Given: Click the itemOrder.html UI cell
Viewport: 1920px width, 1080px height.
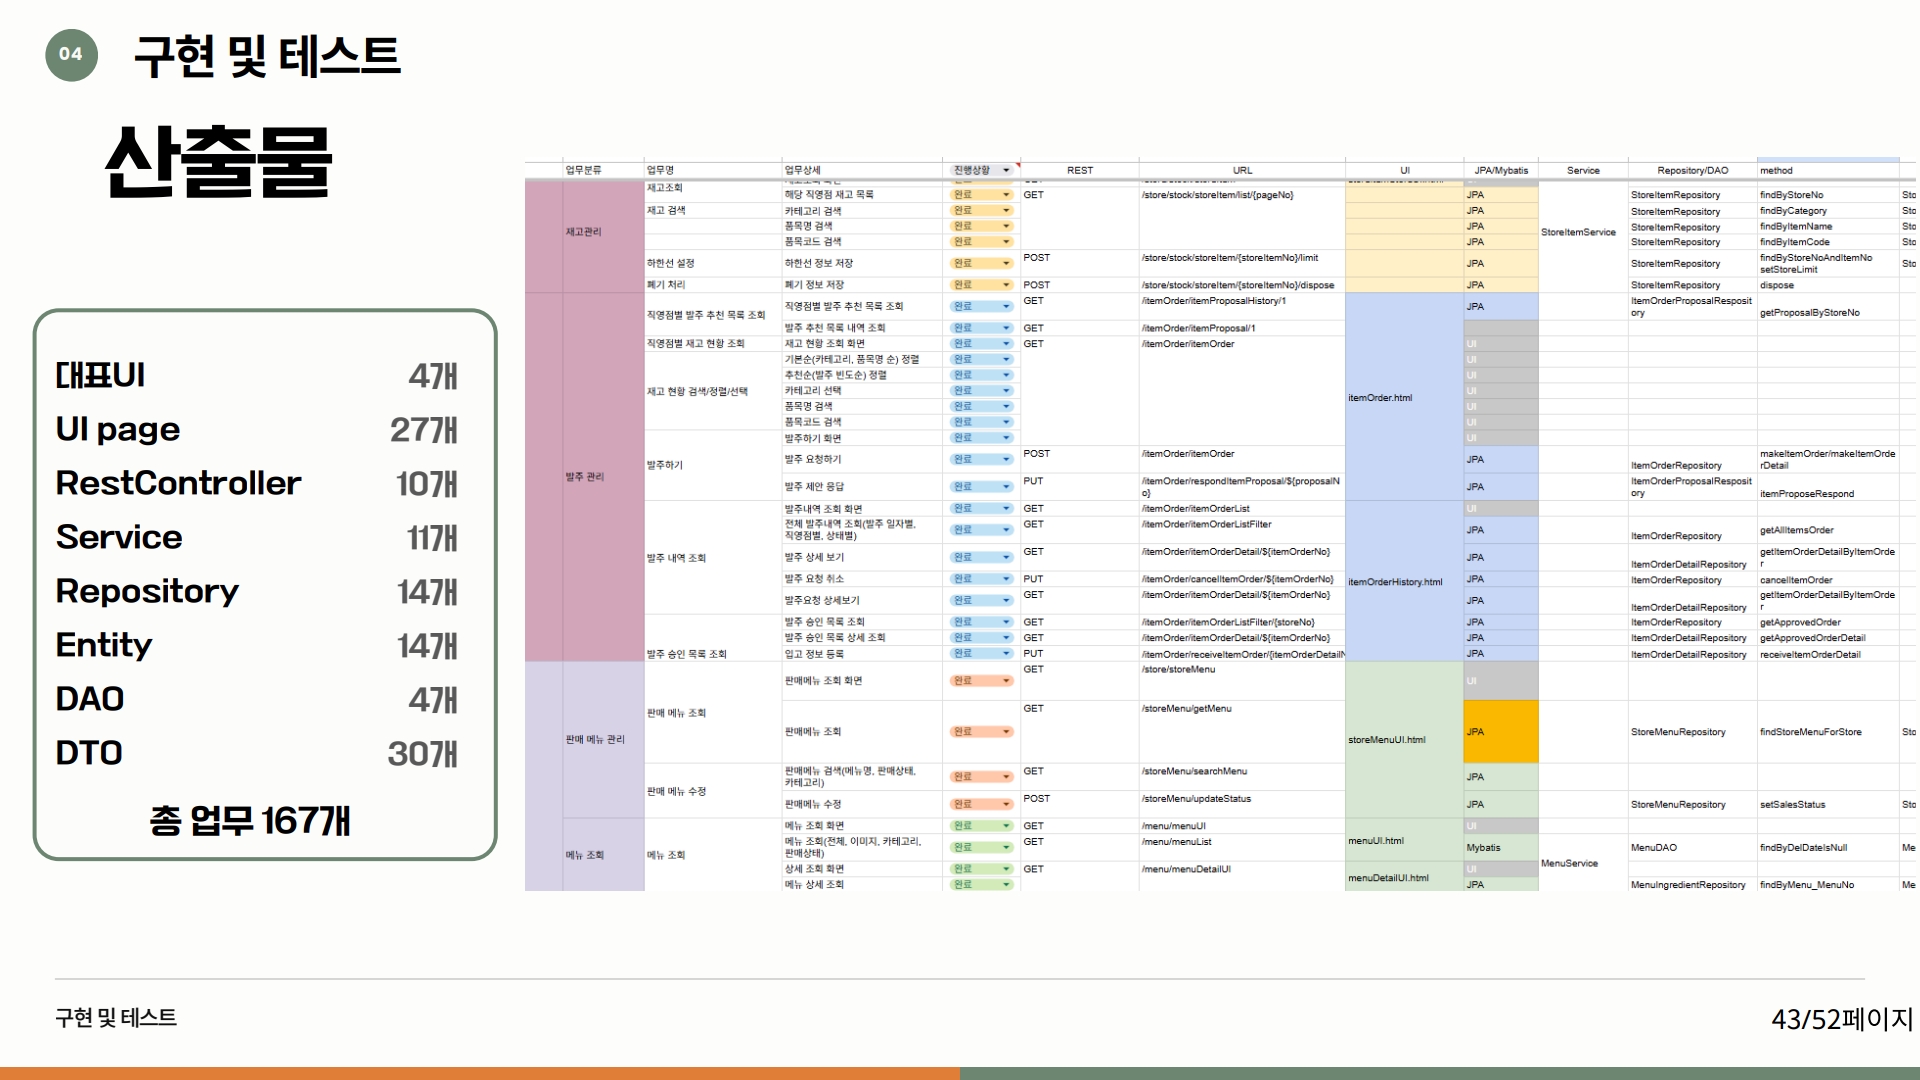Looking at the screenshot, I should click(1381, 398).
